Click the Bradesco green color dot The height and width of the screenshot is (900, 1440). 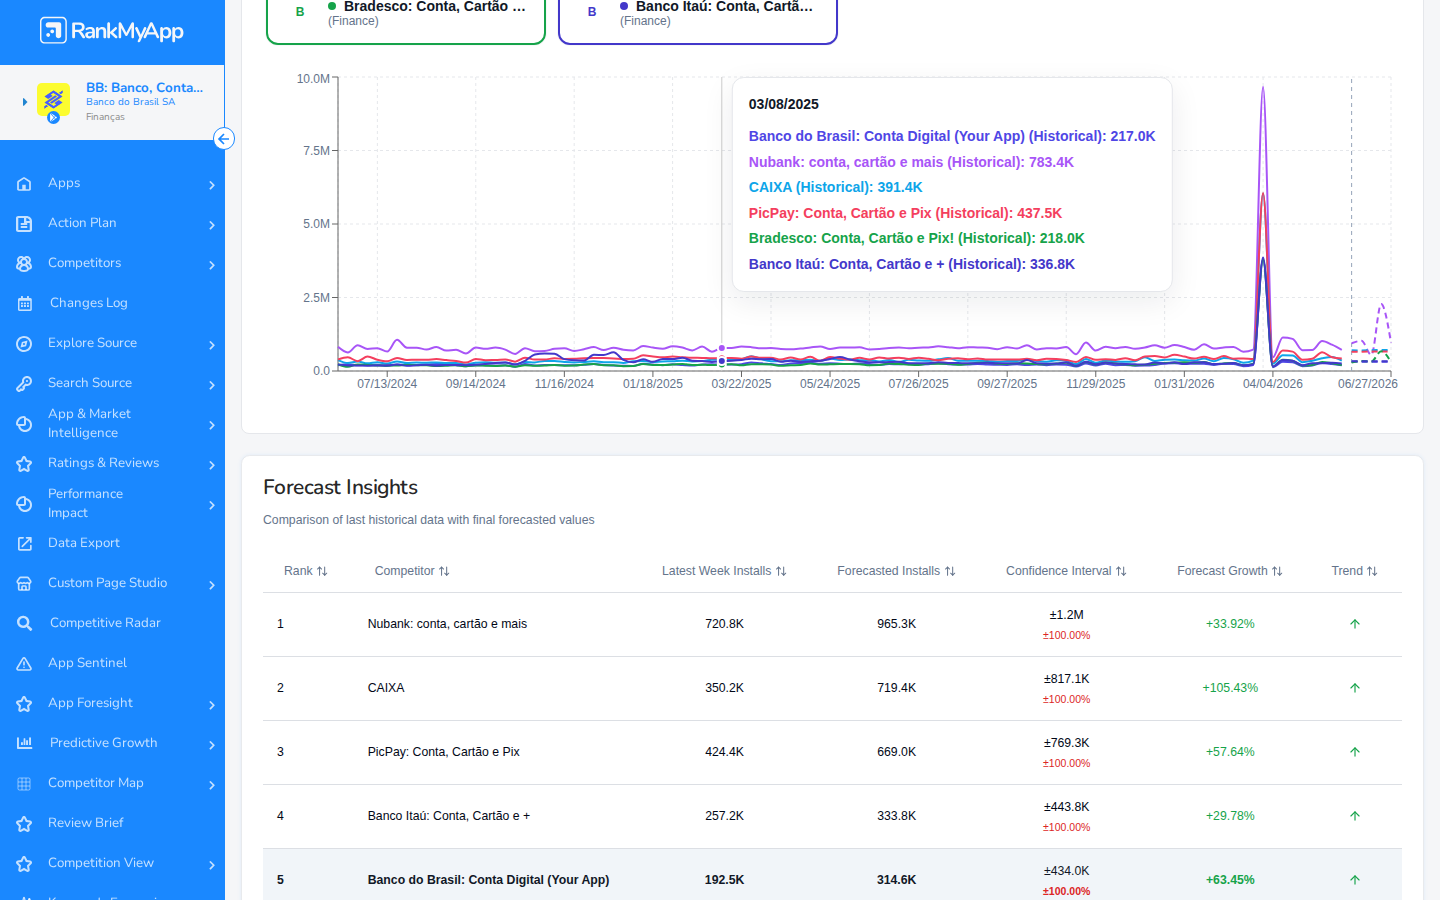(x=332, y=6)
